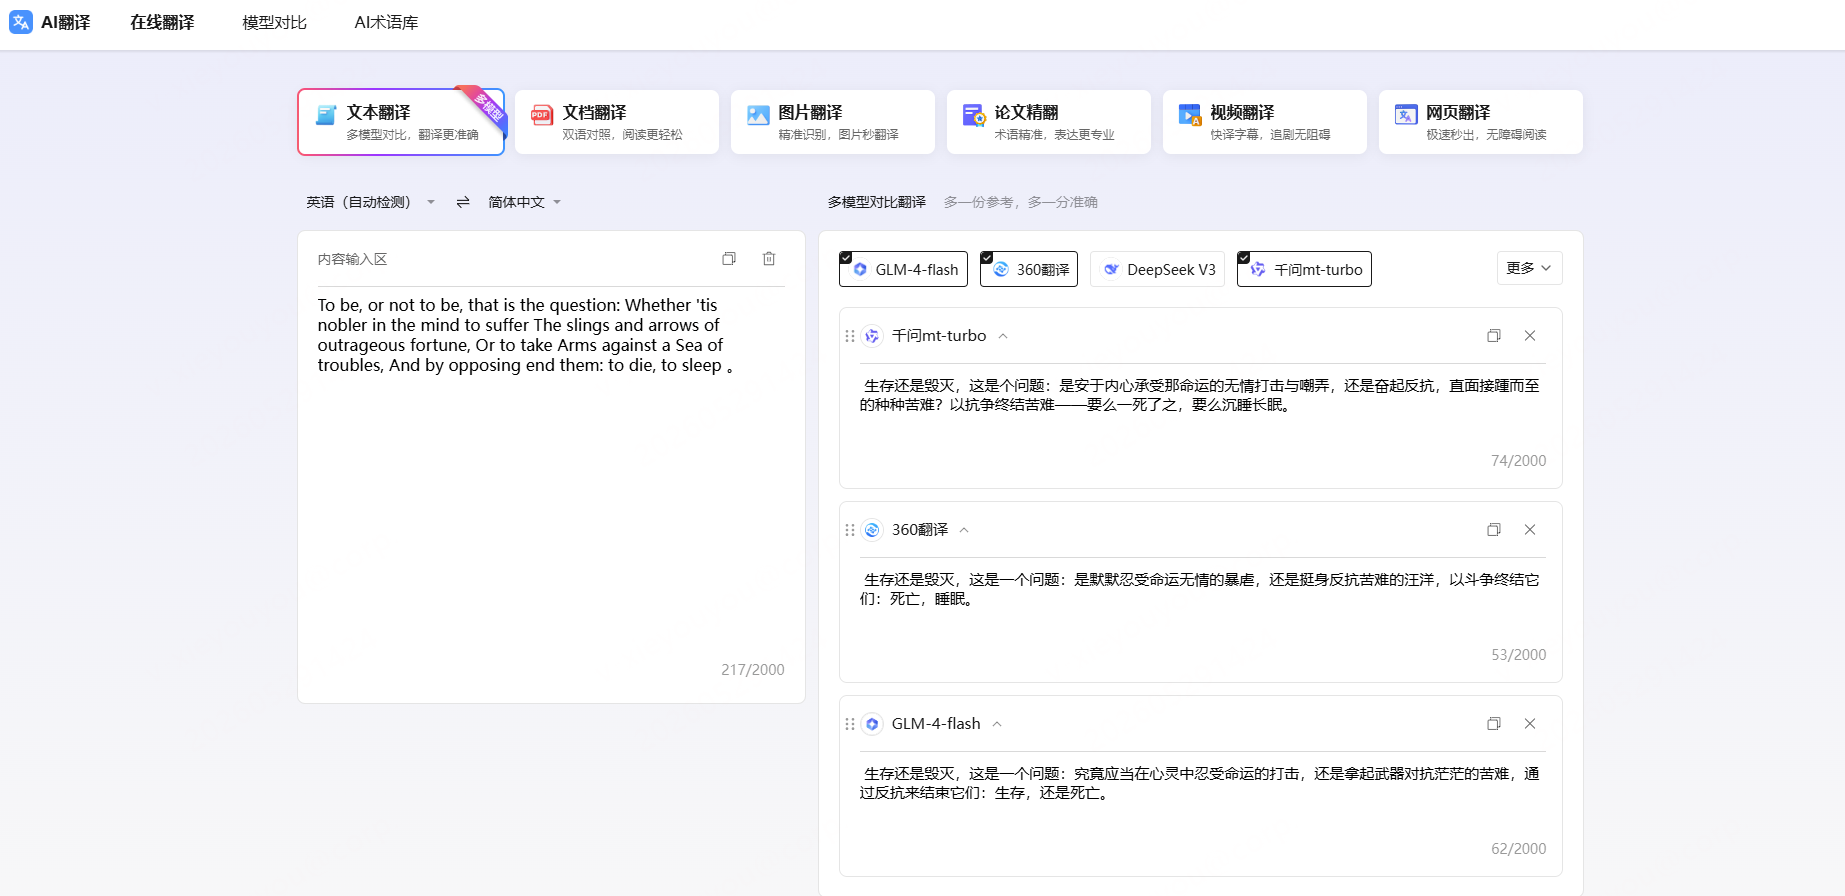The image size is (1845, 896).
Task: Open the source language 英语 dropdown
Action: pyautogui.click(x=371, y=202)
